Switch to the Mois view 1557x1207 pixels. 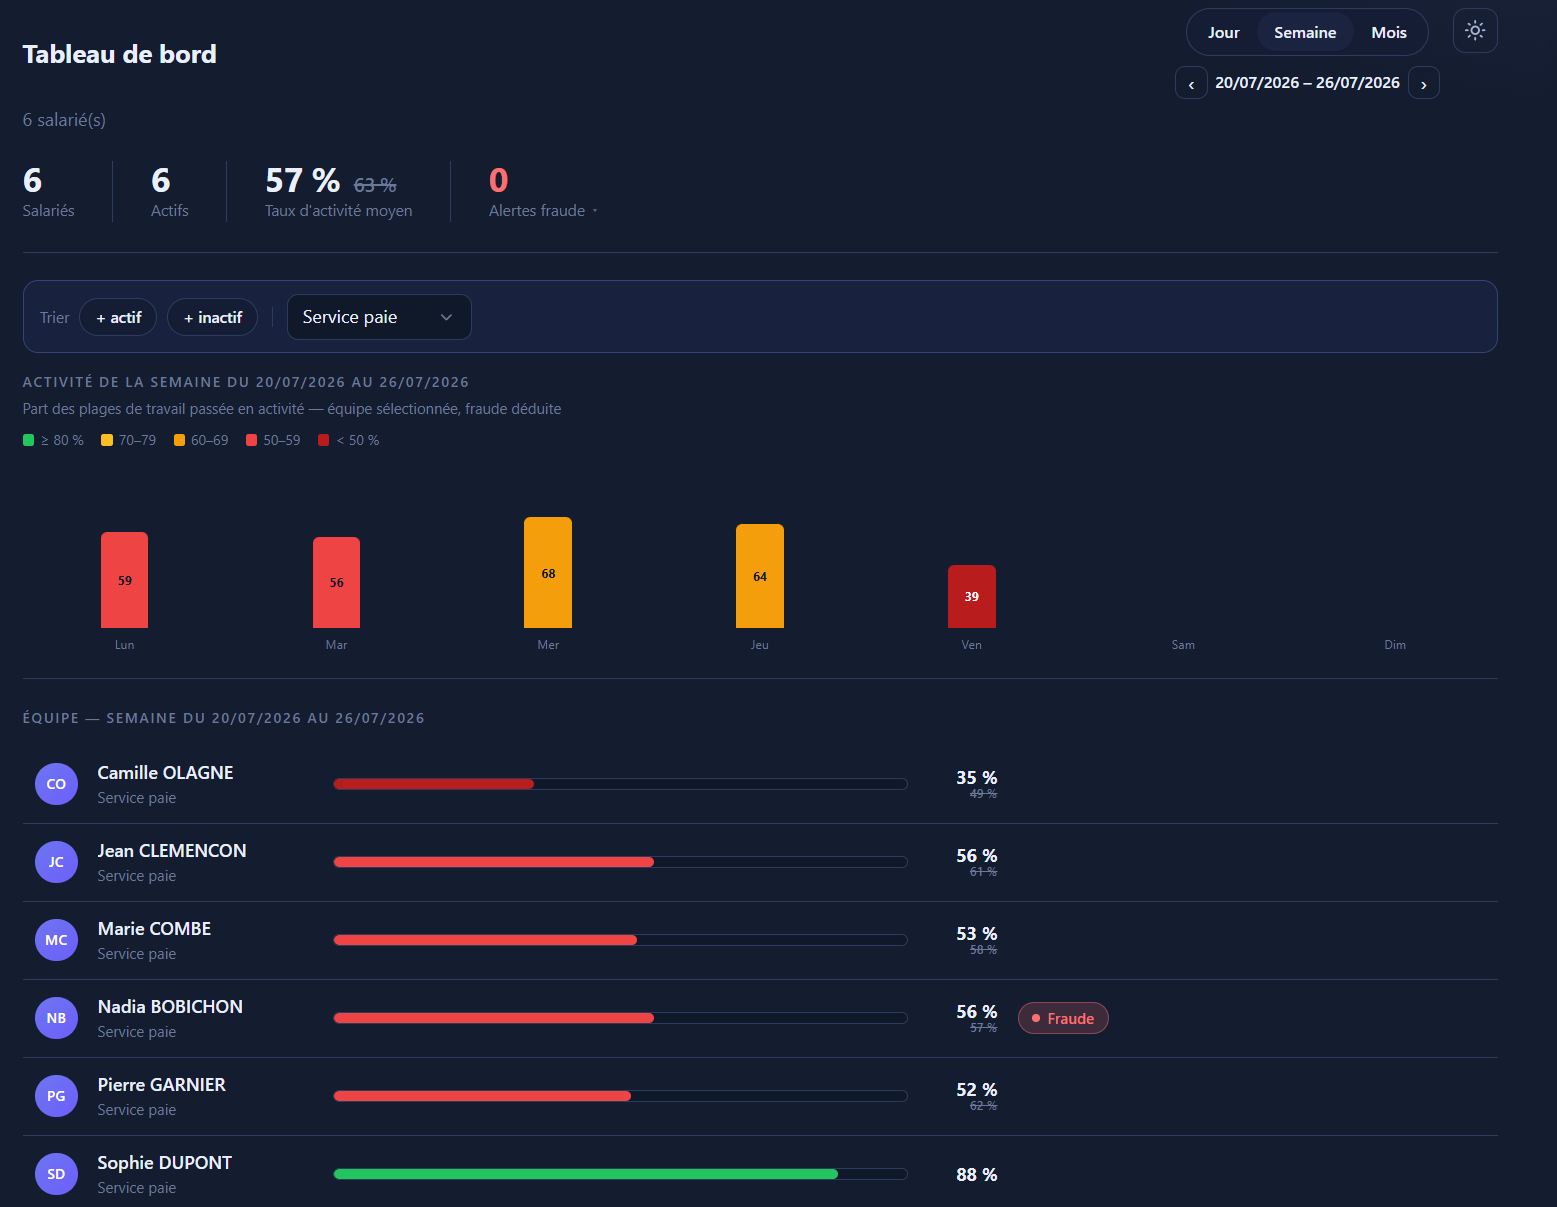pyautogui.click(x=1389, y=32)
